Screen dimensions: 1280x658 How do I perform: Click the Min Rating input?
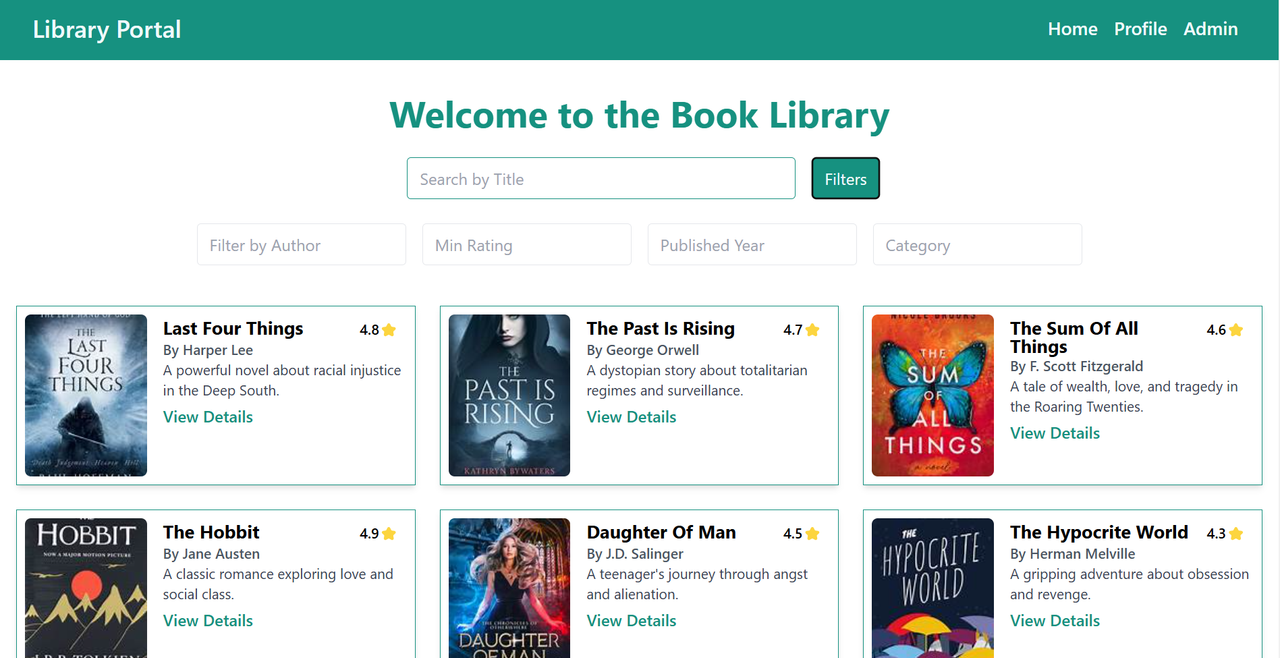[527, 245]
